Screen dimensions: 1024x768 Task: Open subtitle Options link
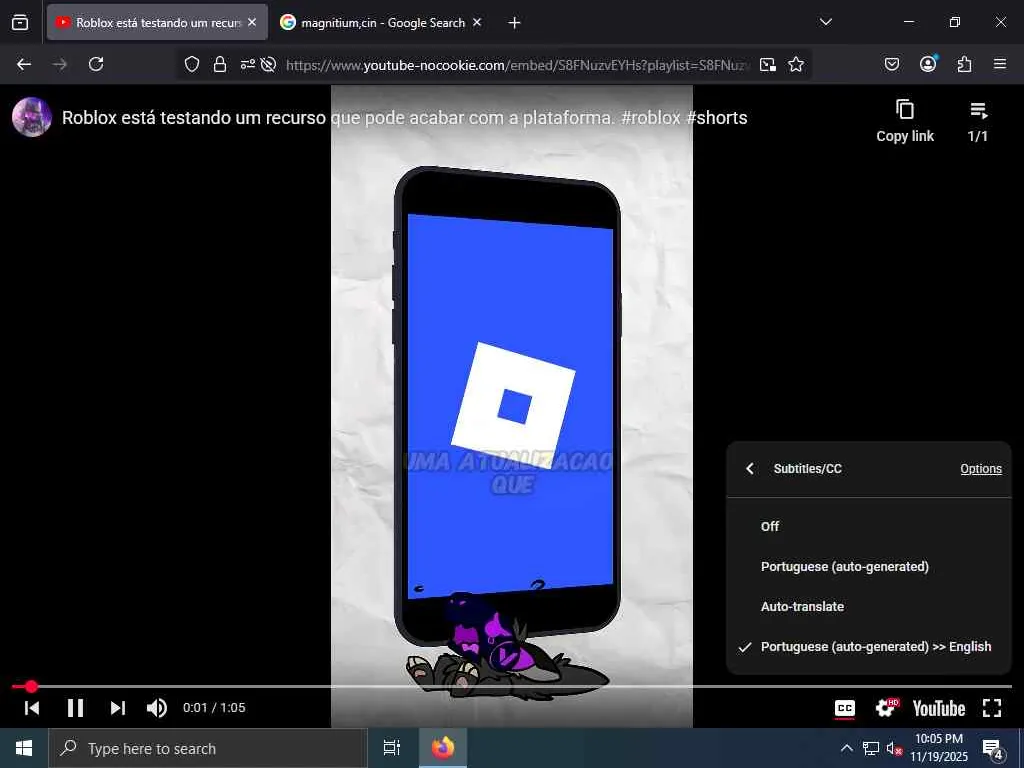[981, 469]
